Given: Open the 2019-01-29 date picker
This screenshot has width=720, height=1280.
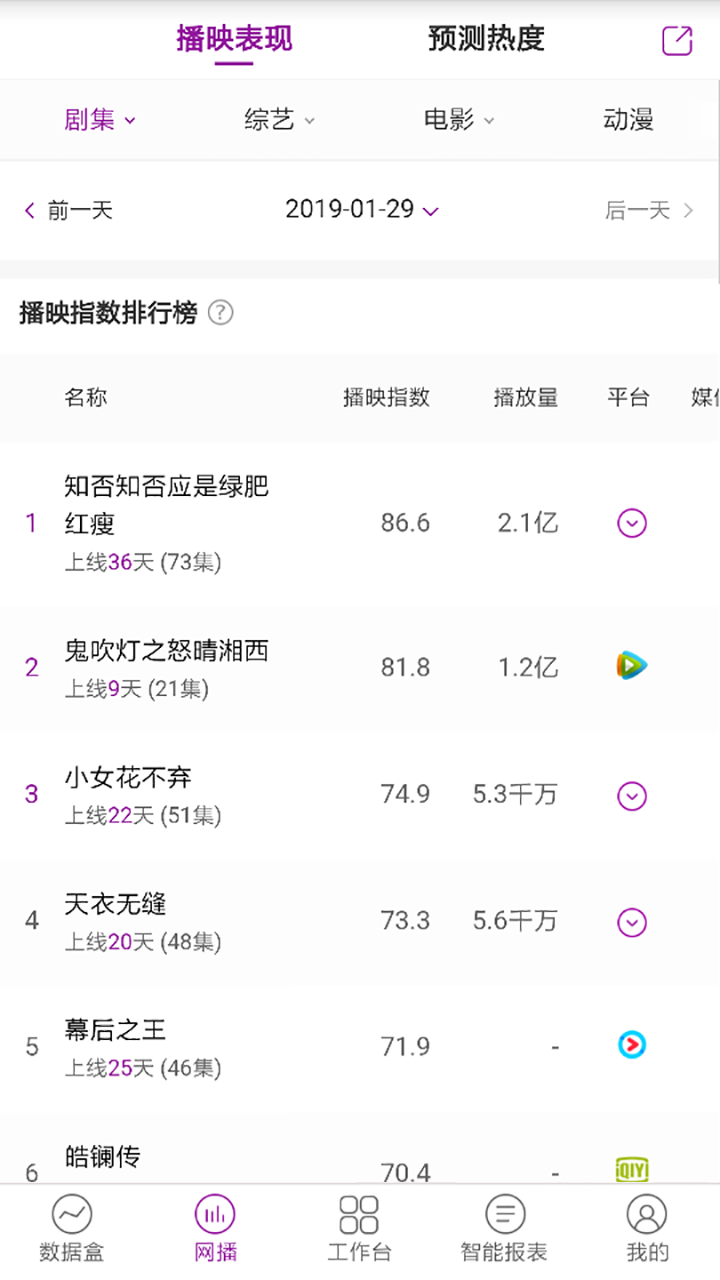Looking at the screenshot, I should tap(361, 210).
